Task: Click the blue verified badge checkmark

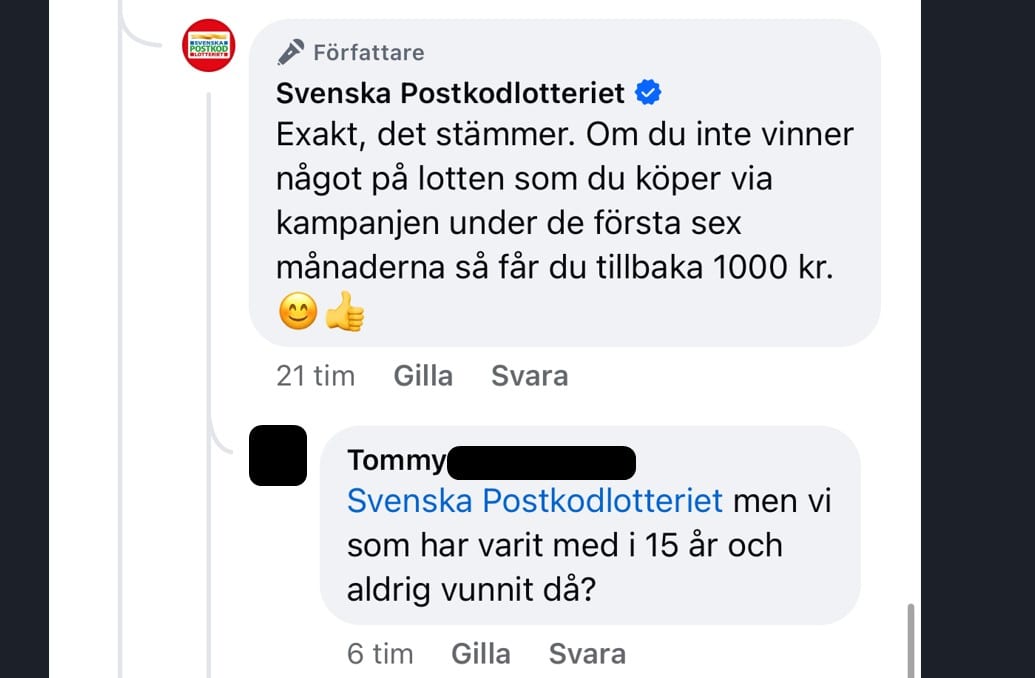Action: point(648,94)
